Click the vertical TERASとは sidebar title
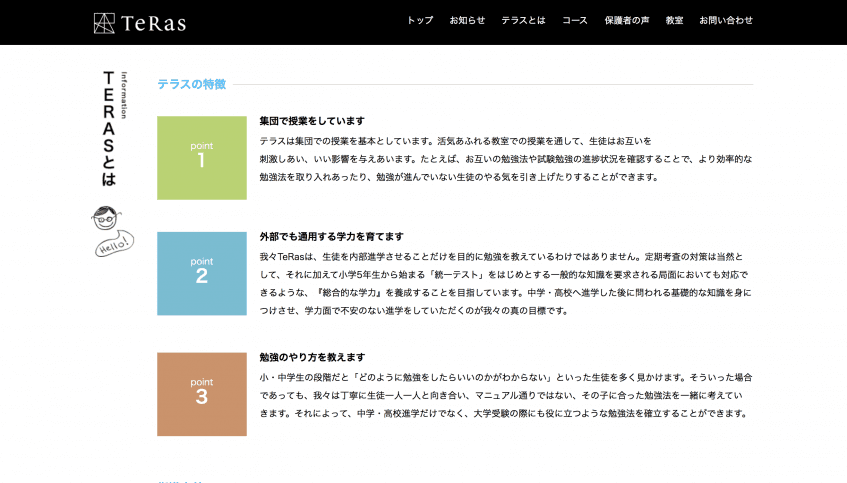 point(109,129)
